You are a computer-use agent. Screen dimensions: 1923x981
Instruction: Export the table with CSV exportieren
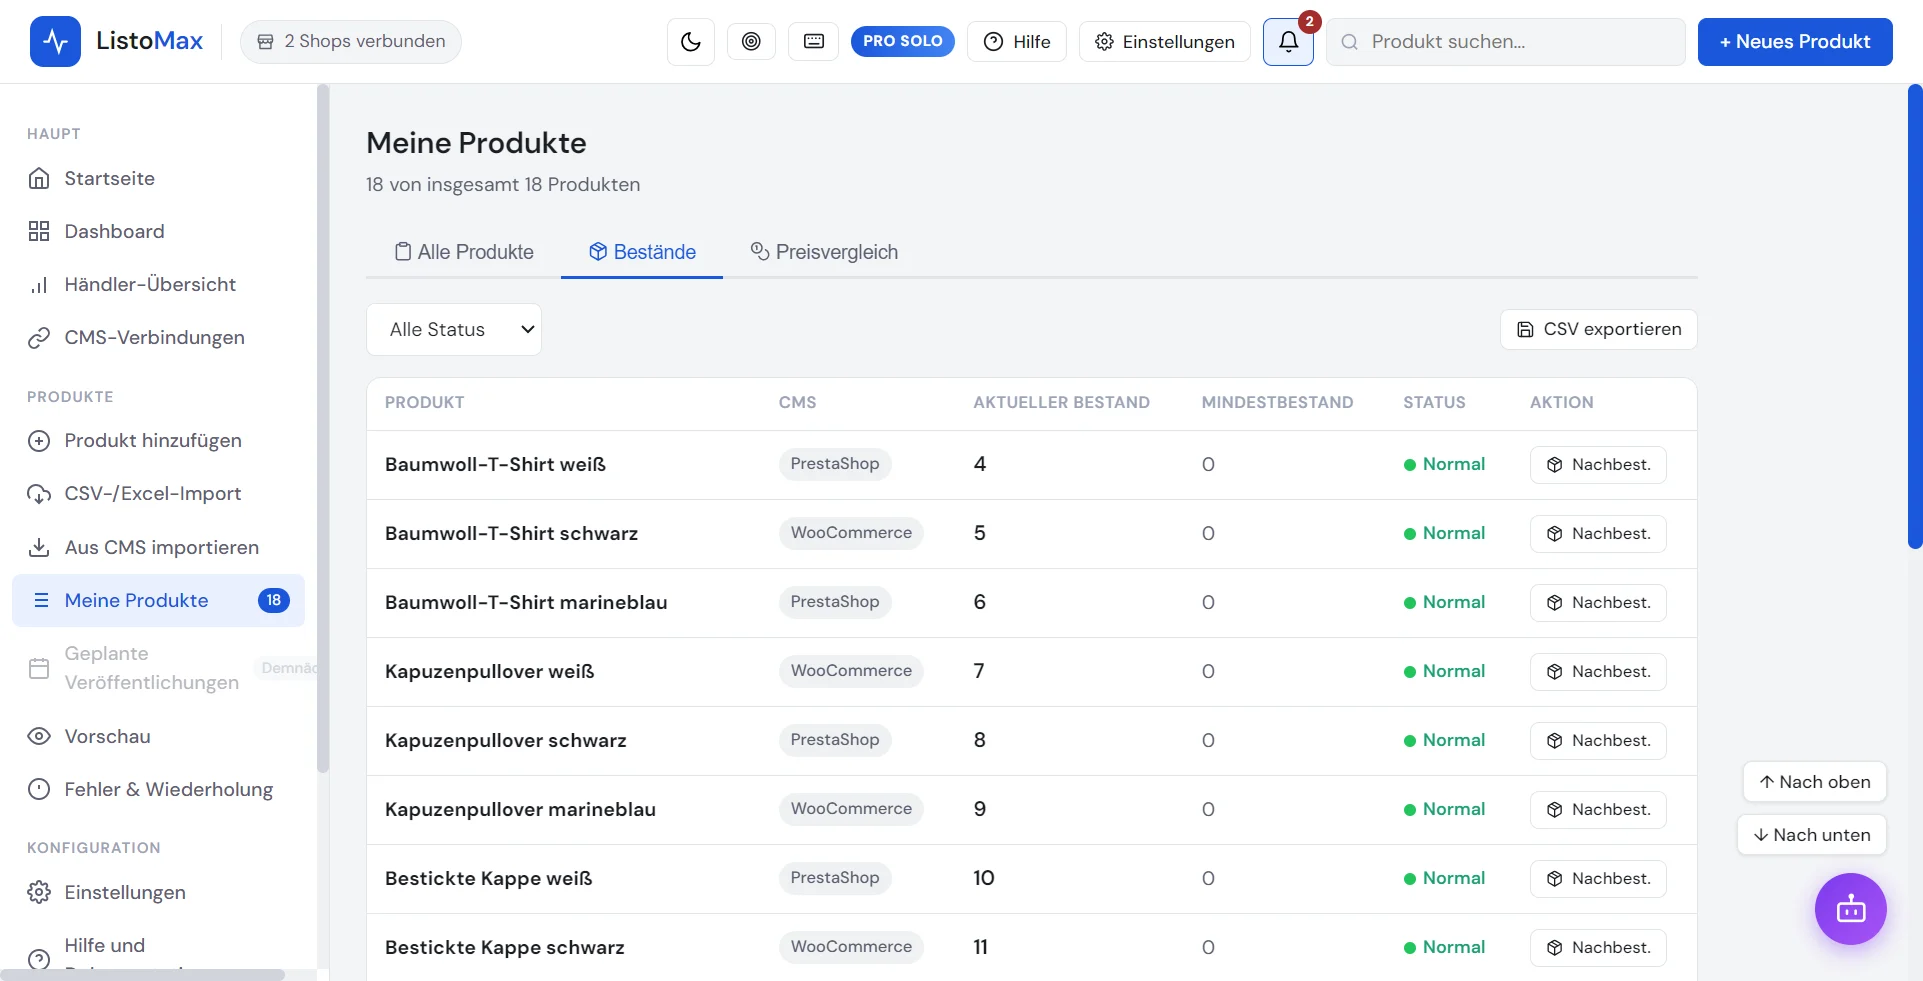click(x=1599, y=330)
